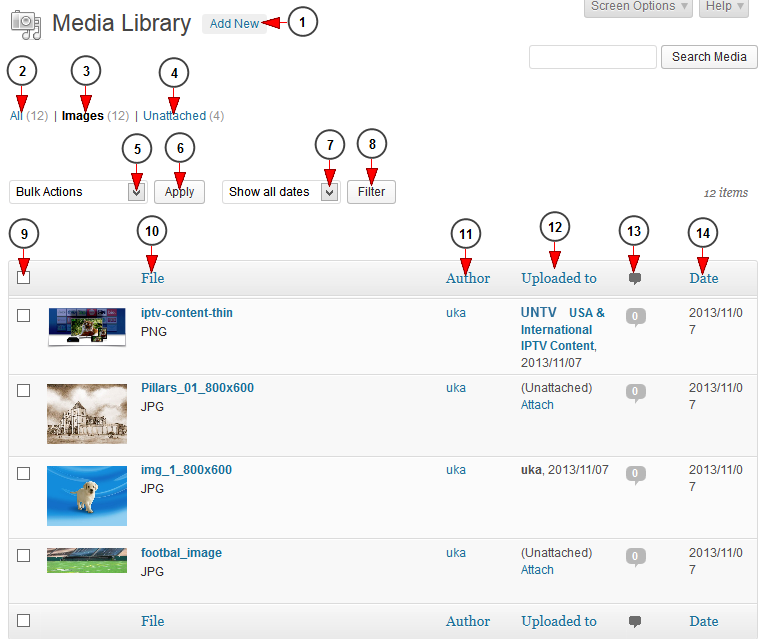765x639 pixels.
Task: Click the "12 items" count text
Action: coord(725,193)
